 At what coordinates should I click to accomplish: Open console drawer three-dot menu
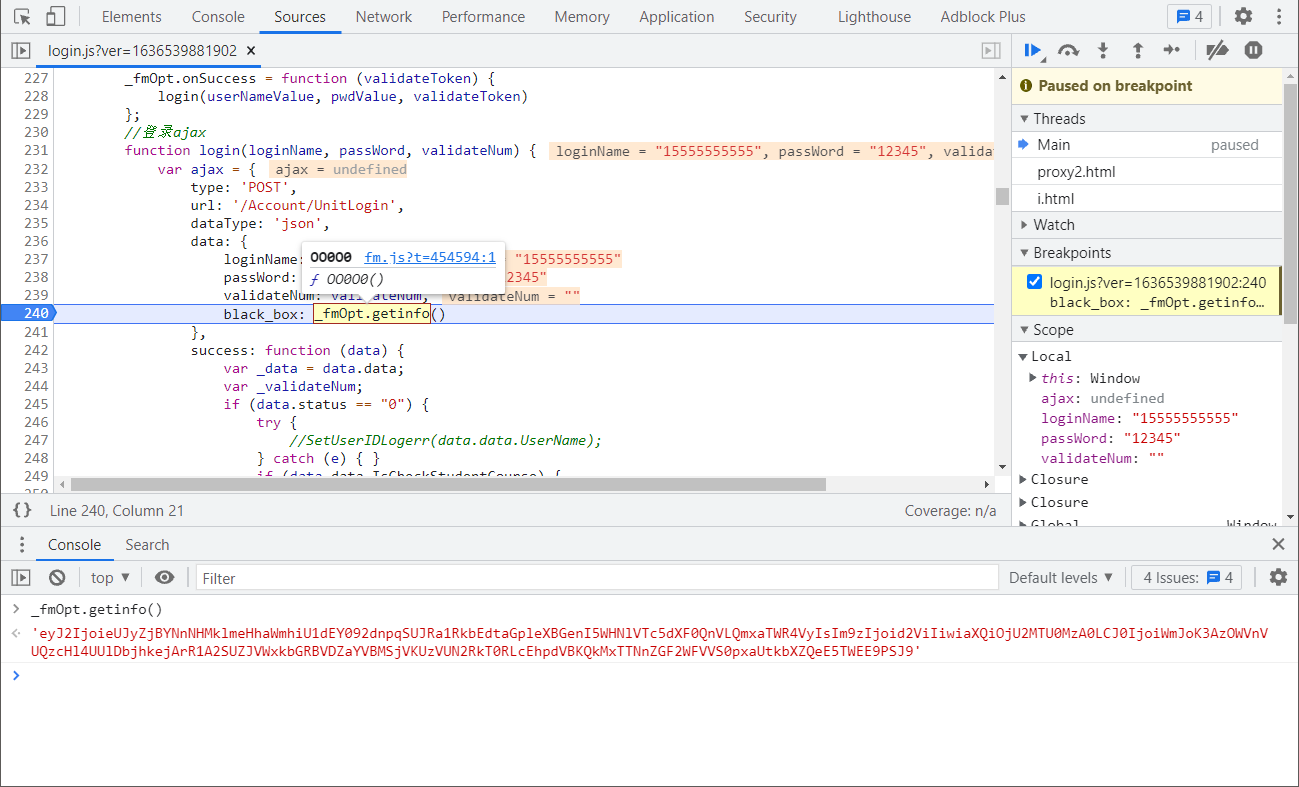[22, 545]
